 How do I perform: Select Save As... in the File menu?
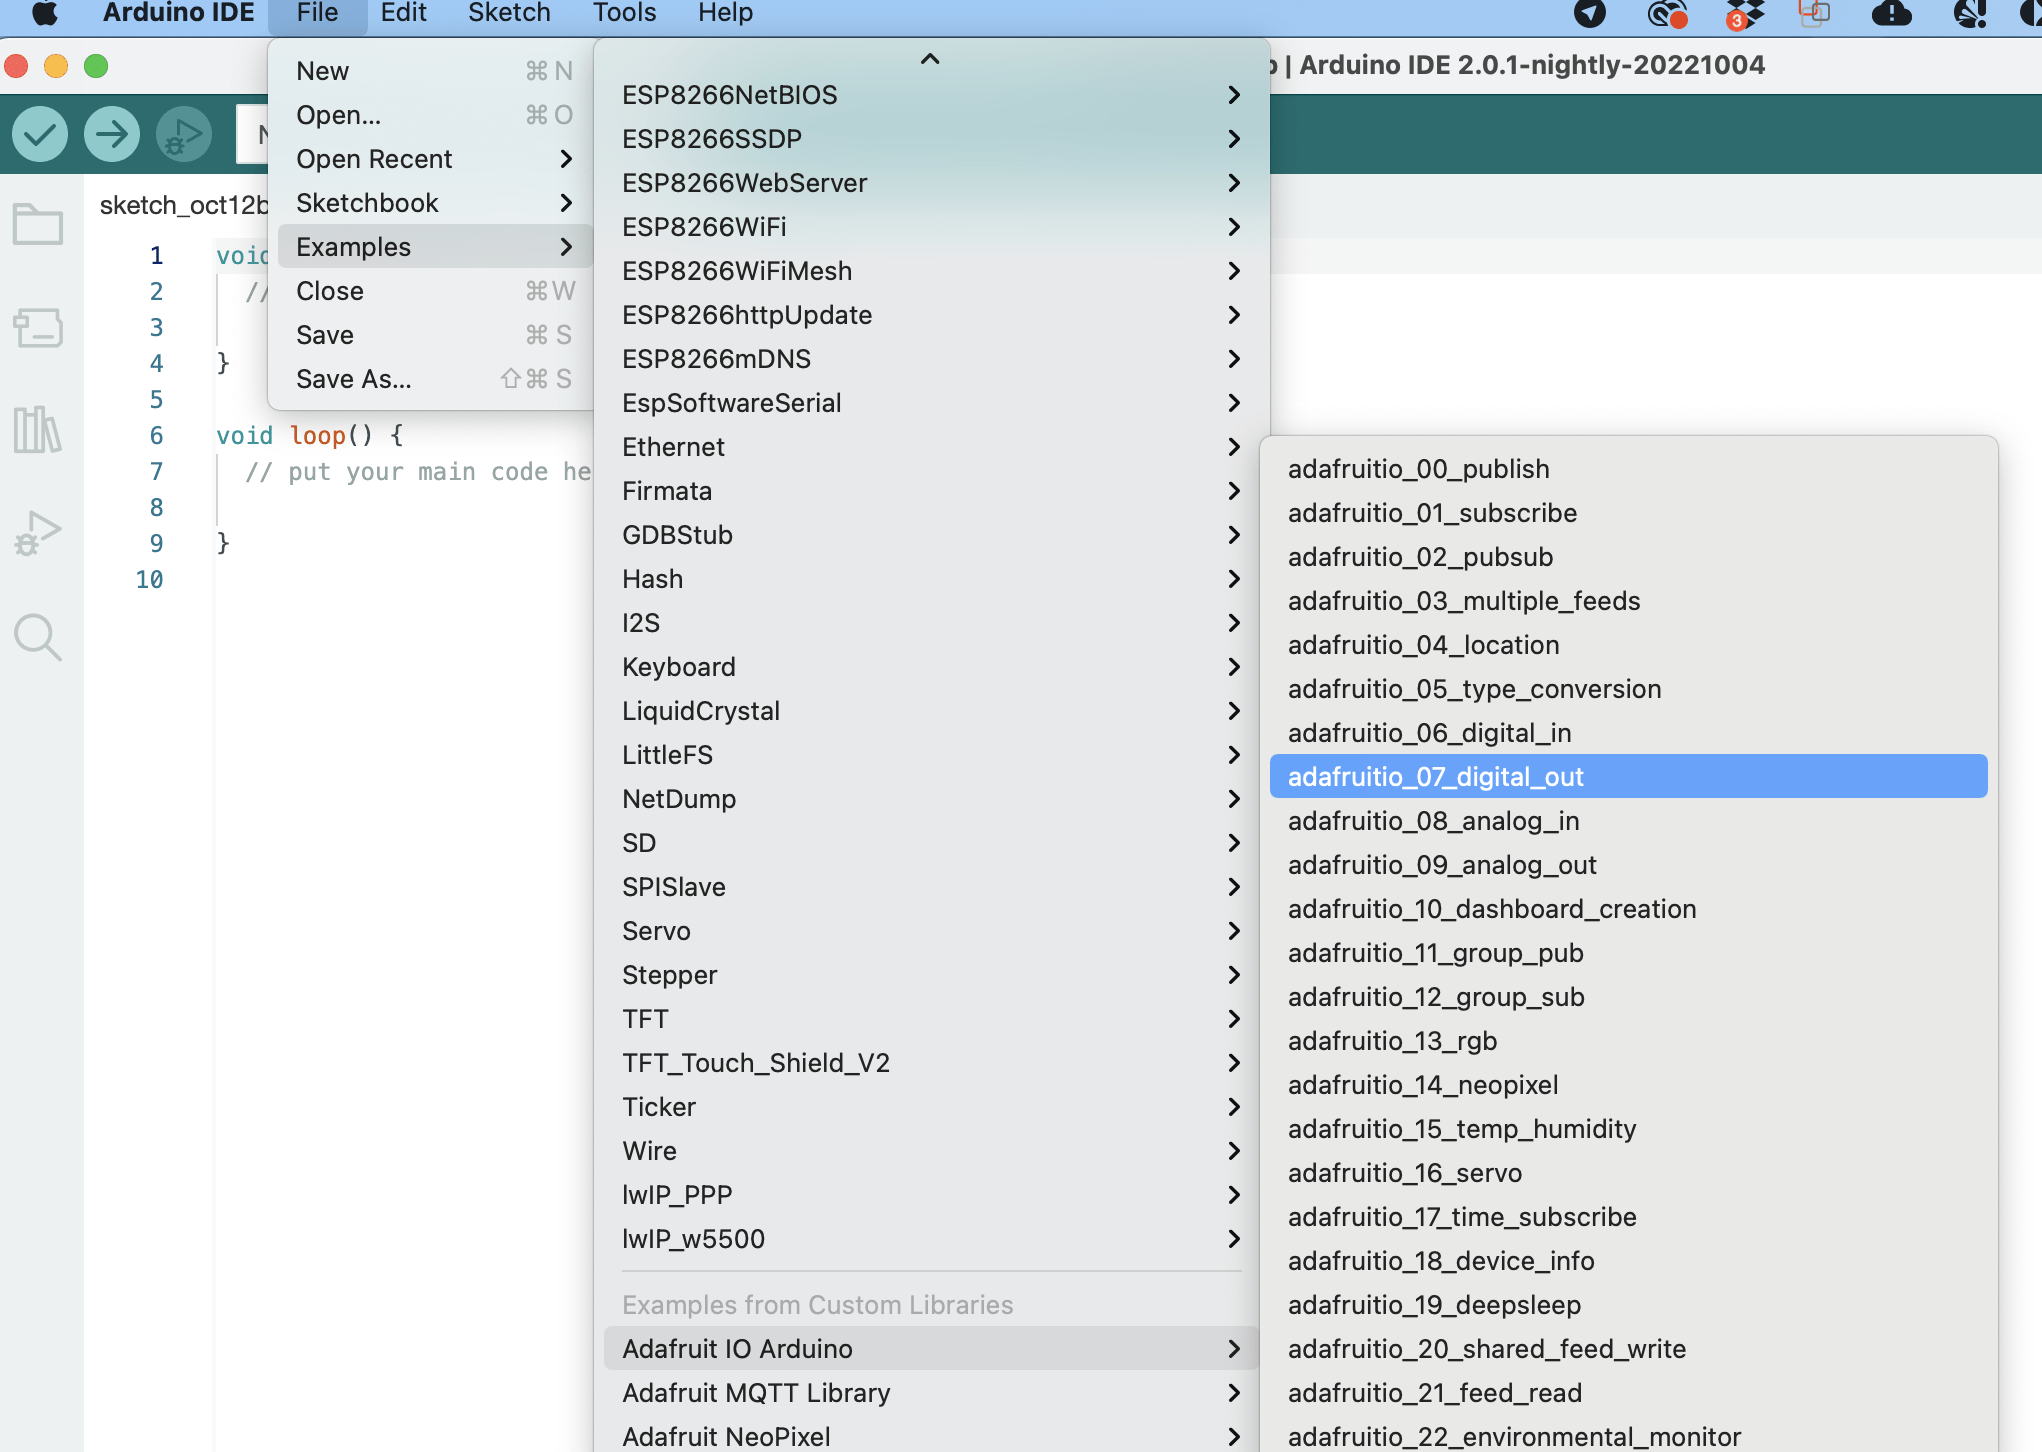[353, 379]
